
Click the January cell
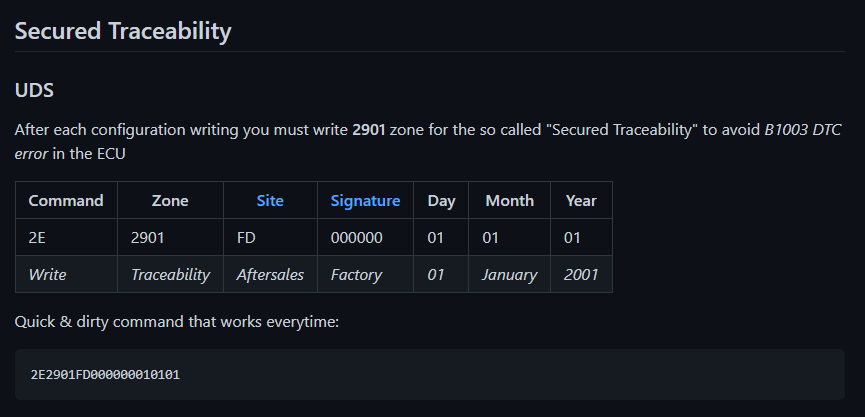coord(510,274)
